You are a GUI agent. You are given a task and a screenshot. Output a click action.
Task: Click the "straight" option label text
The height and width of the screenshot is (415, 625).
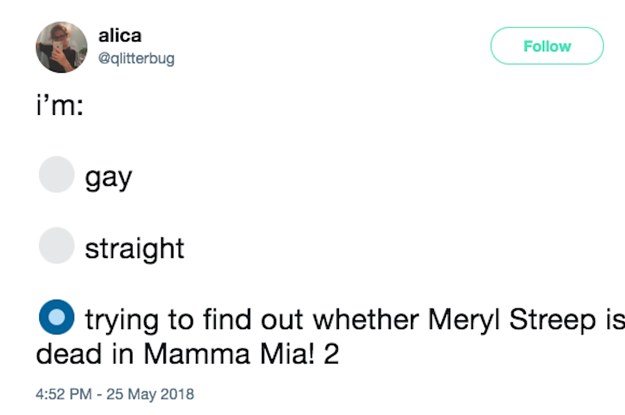coord(134,247)
